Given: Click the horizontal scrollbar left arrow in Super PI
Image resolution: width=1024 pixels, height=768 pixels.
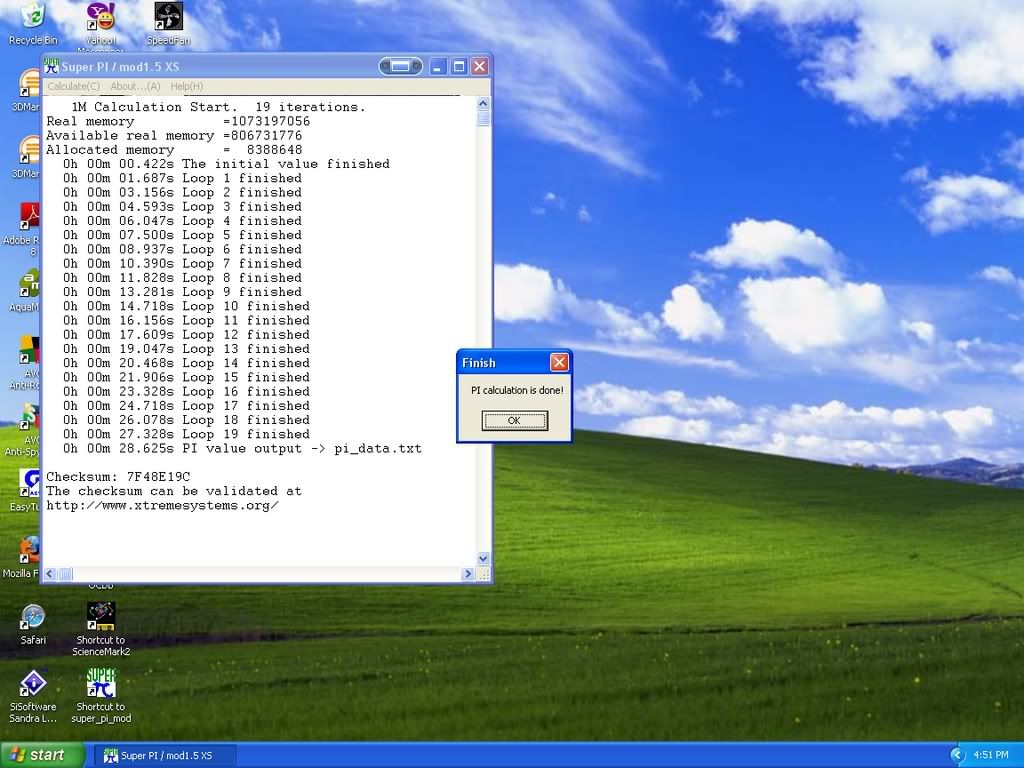Looking at the screenshot, I should pyautogui.click(x=50, y=574).
